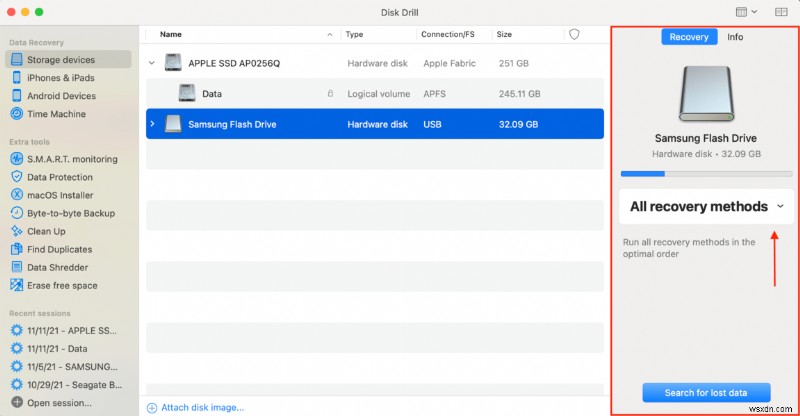Select the Recovery tab
The width and height of the screenshot is (800, 416).
pyautogui.click(x=689, y=37)
